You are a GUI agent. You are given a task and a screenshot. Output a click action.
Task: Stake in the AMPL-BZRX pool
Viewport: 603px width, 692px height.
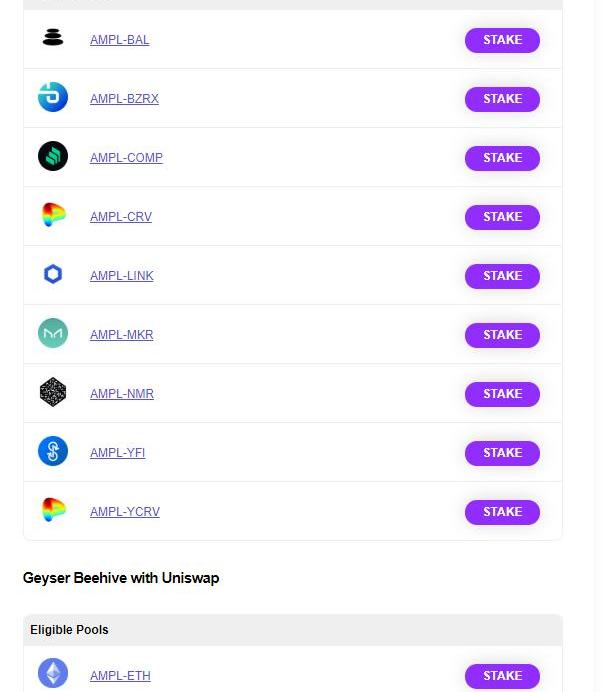(x=502, y=99)
